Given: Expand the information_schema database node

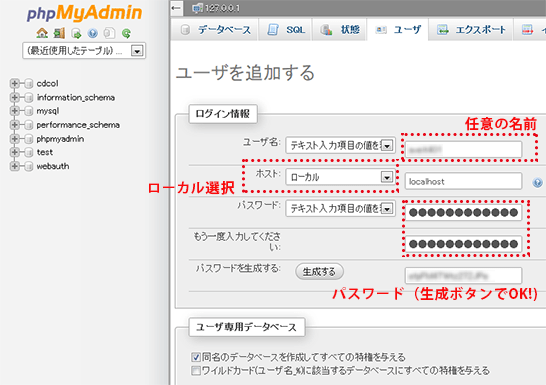Looking at the screenshot, I should [x=15, y=97].
